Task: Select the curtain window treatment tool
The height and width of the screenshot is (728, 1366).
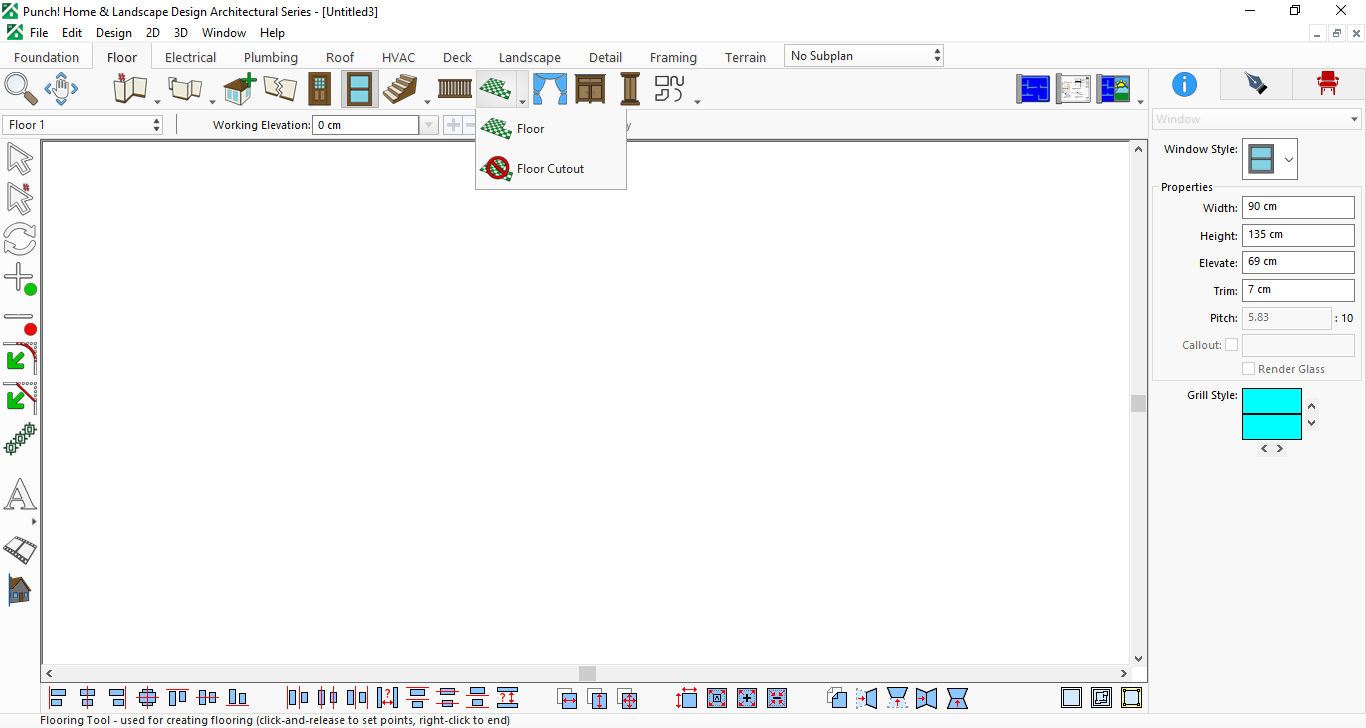Action: 549,89
